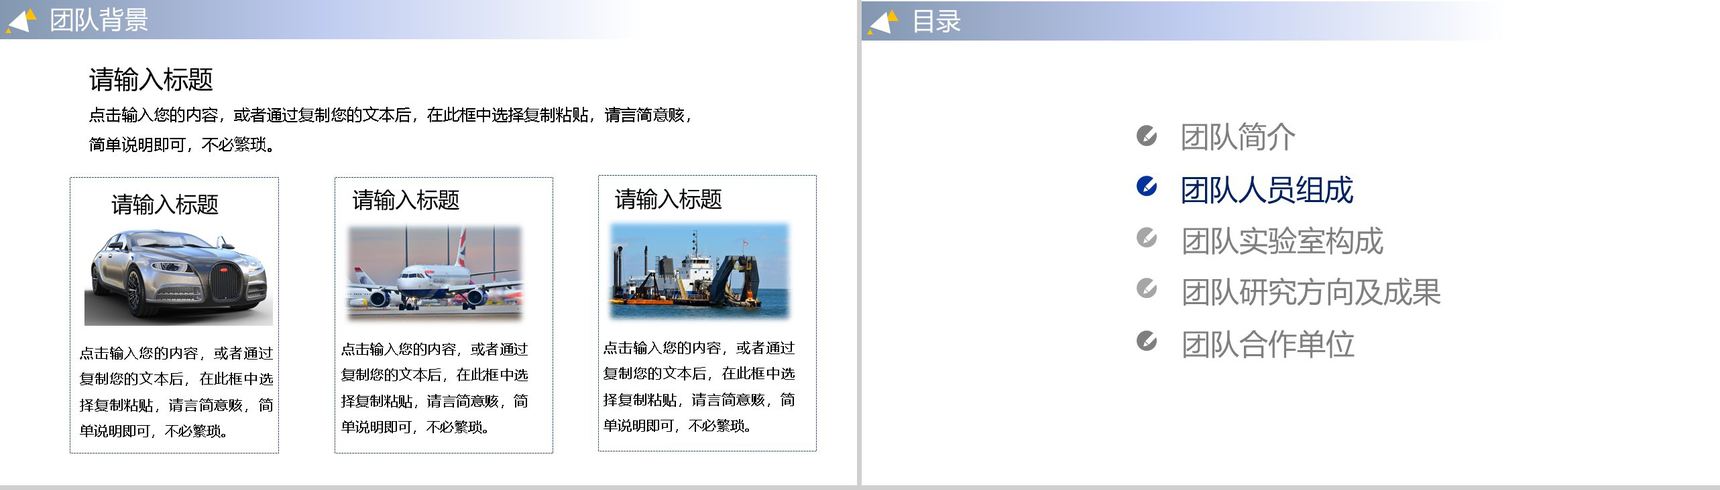The height and width of the screenshot is (490, 1720).
Task: Click the description text below the ship image
Action: [x=699, y=387]
